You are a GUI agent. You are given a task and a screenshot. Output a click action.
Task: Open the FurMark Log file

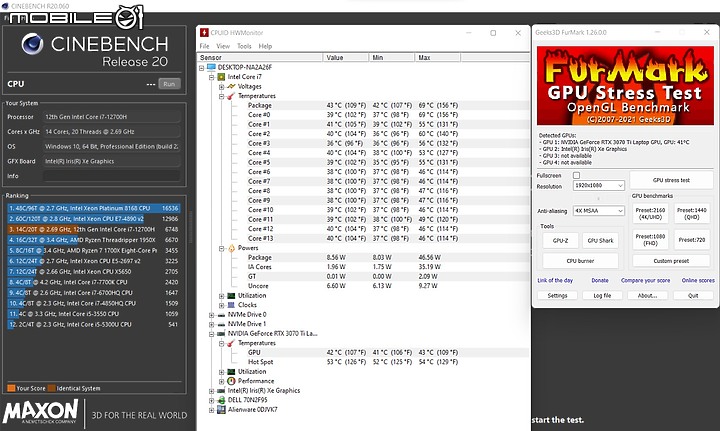click(x=602, y=296)
